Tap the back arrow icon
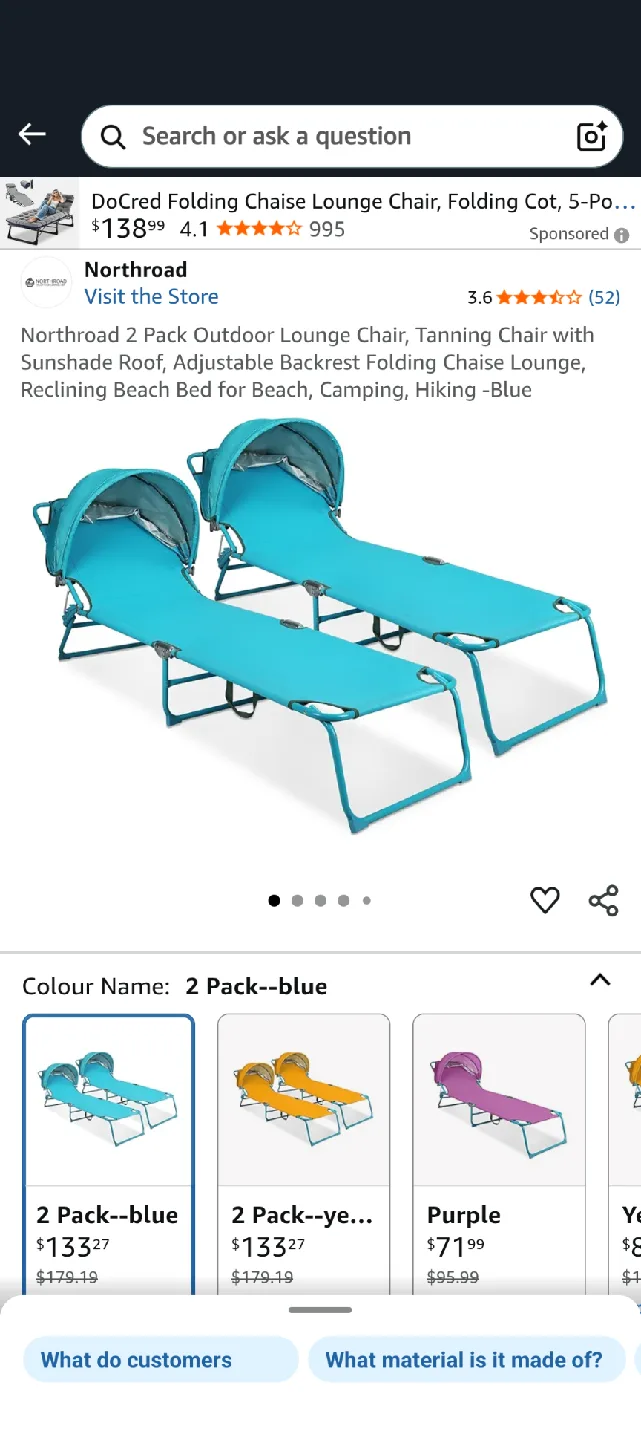Image resolution: width=641 pixels, height=1440 pixels. click(32, 135)
